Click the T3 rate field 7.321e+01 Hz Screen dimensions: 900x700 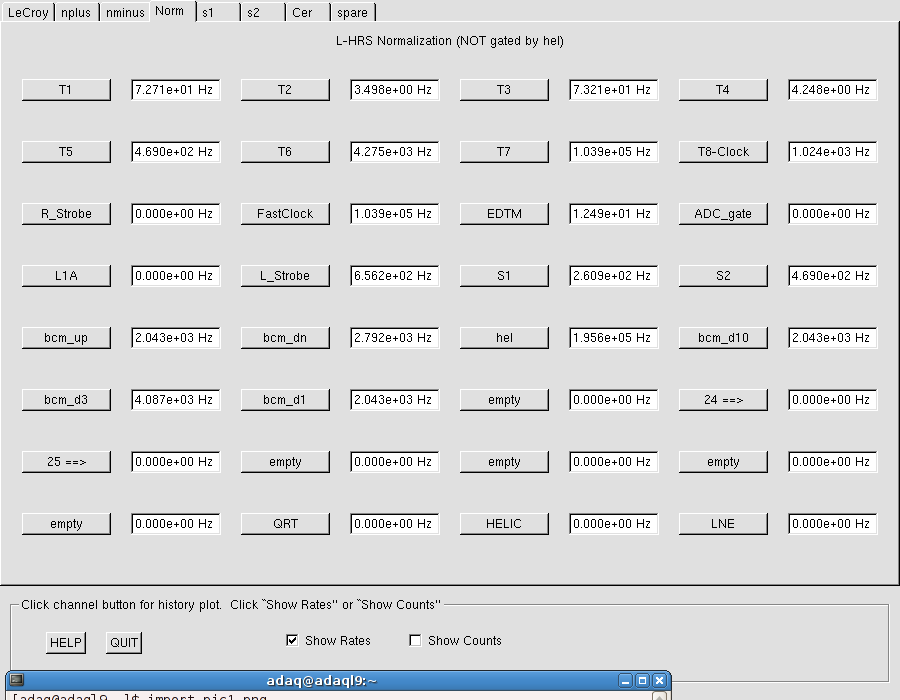[614, 90]
